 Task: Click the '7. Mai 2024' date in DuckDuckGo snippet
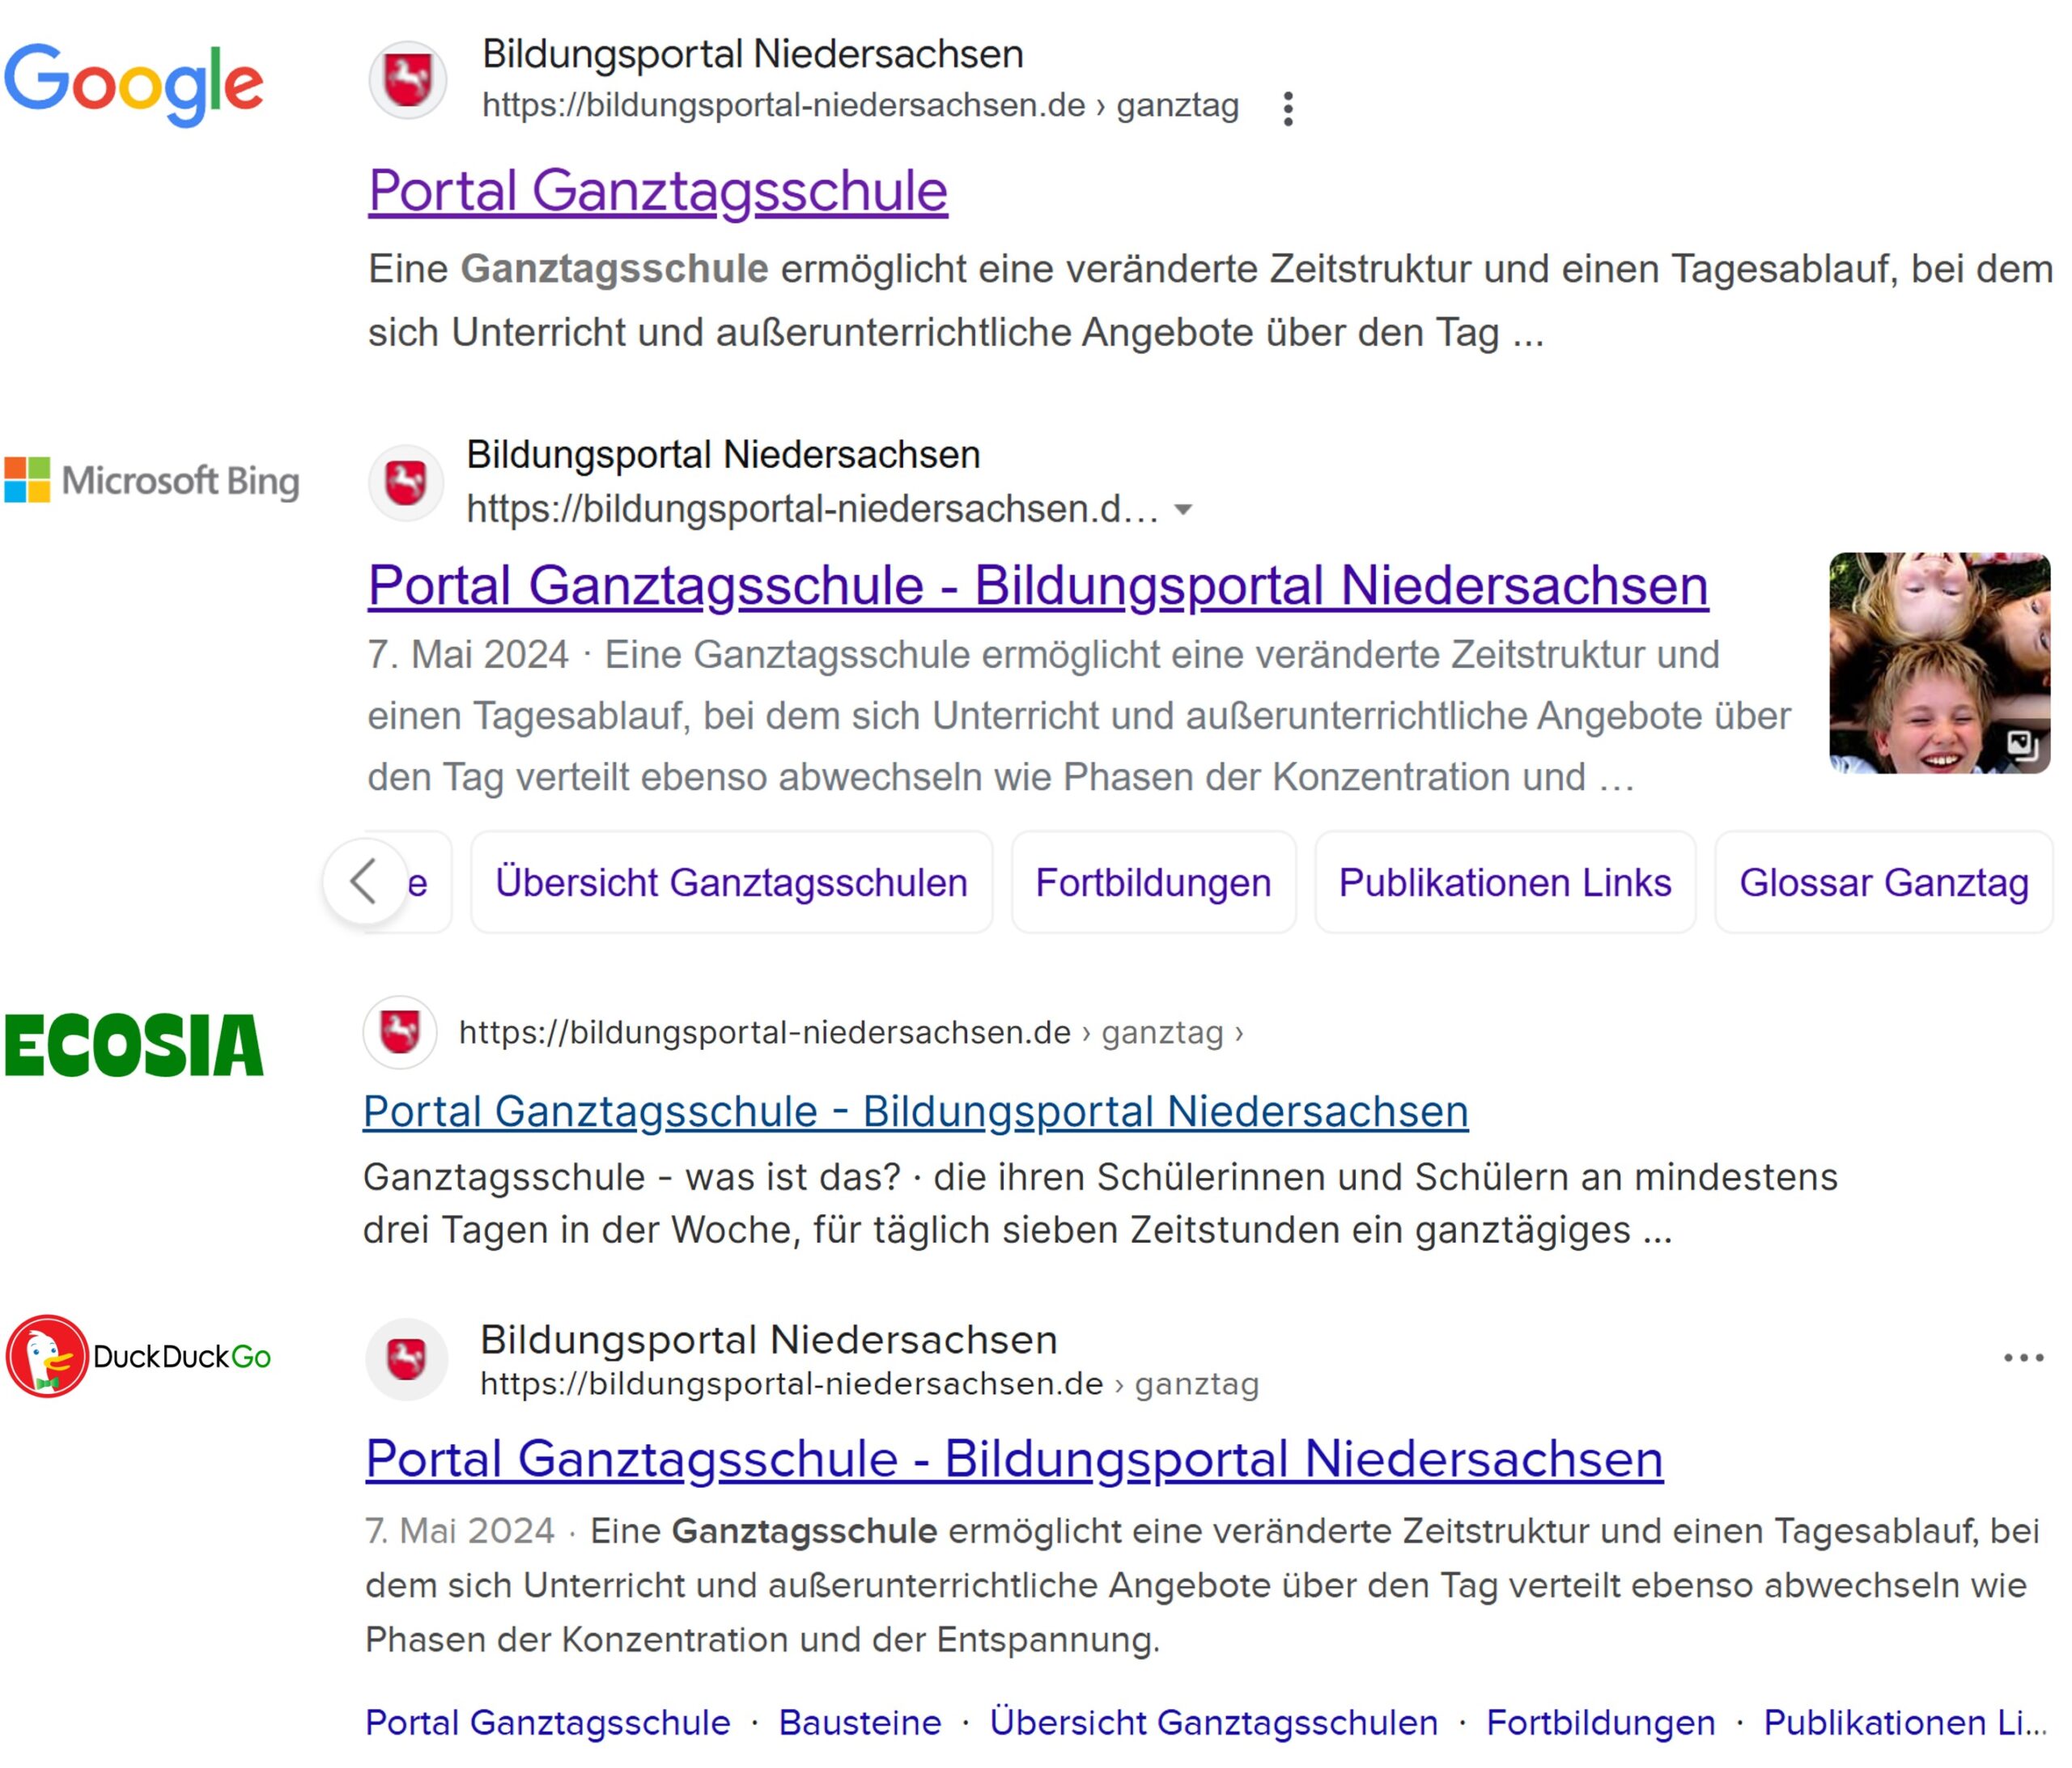[x=460, y=1530]
